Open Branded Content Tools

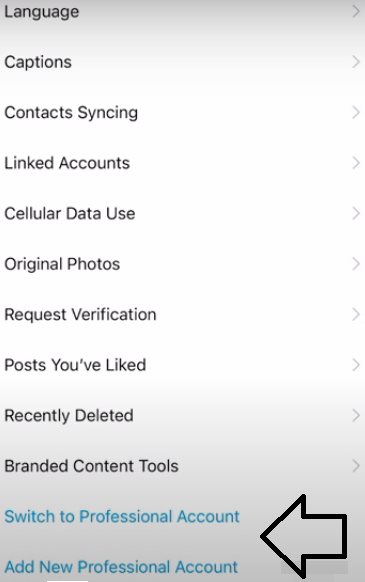(182, 466)
